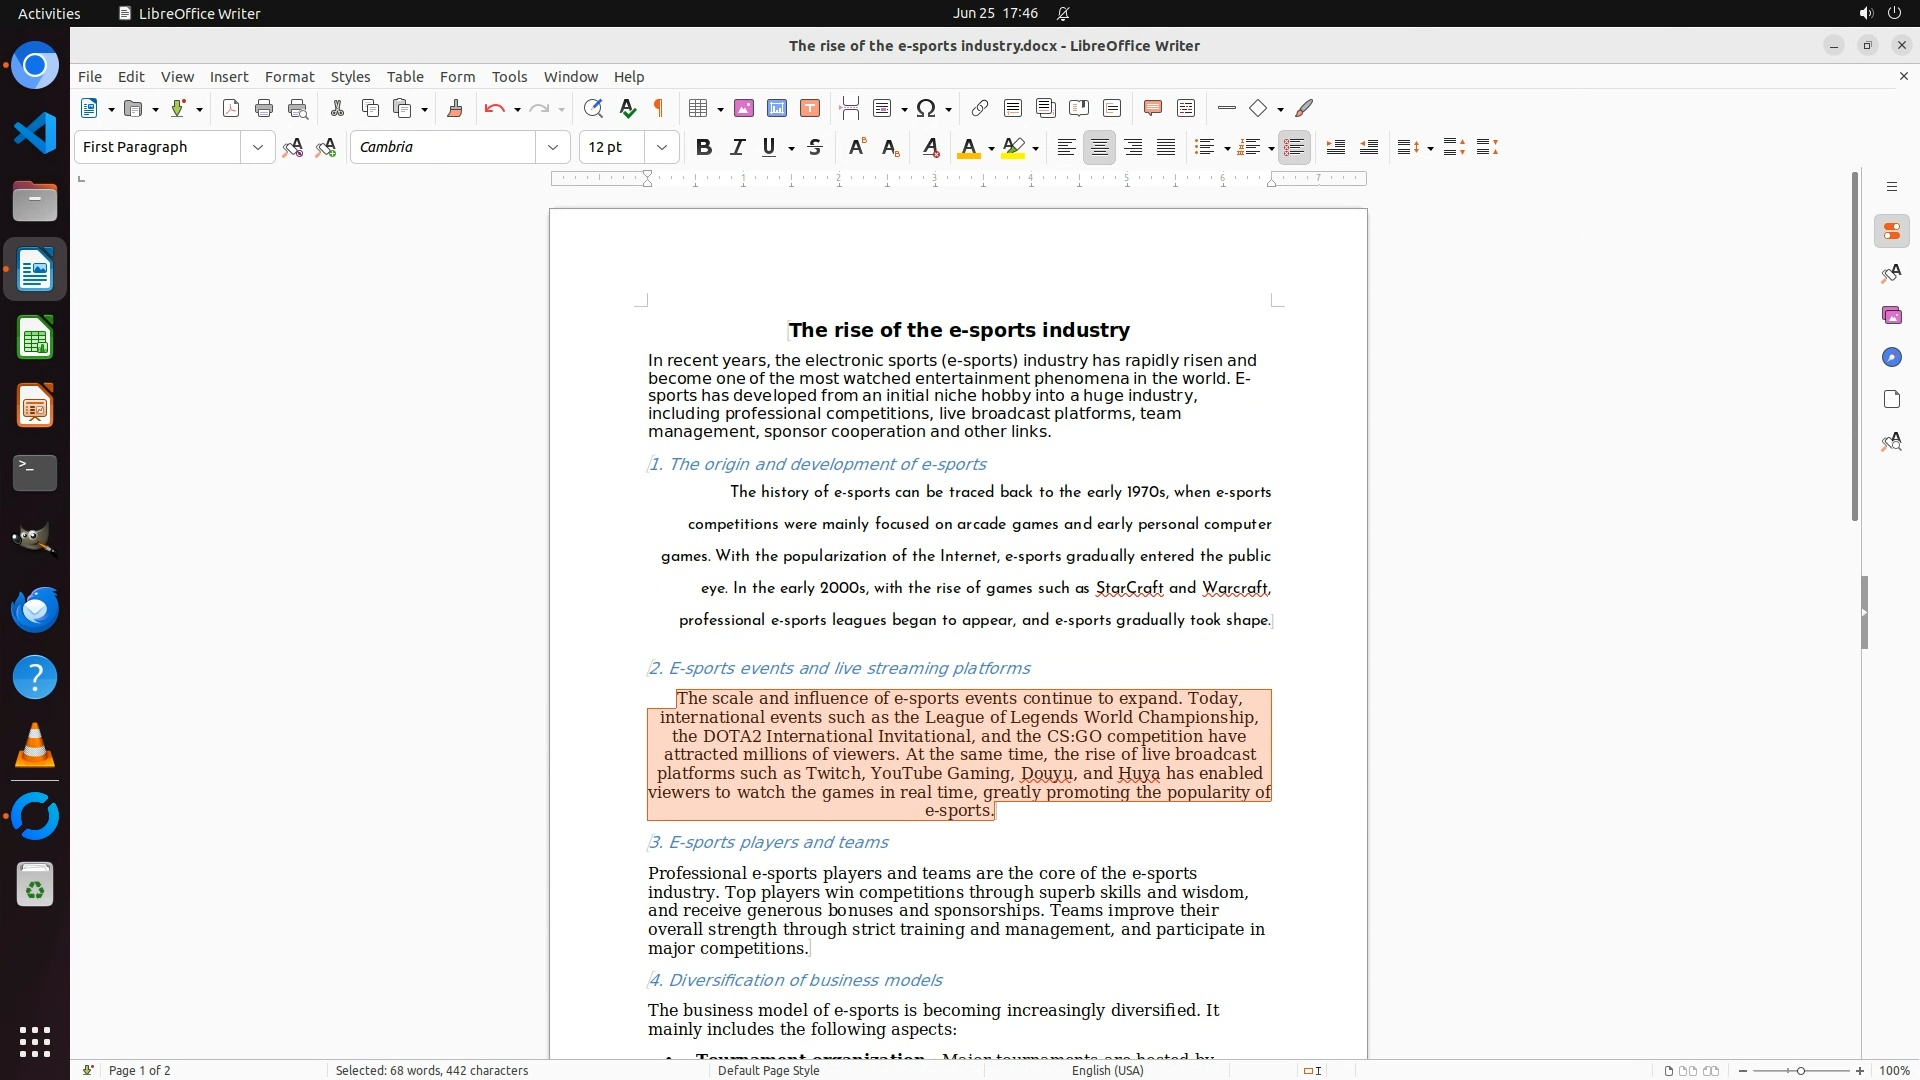Click the Insert Hyperlink icon
Viewport: 1920px width, 1080px height.
point(980,108)
